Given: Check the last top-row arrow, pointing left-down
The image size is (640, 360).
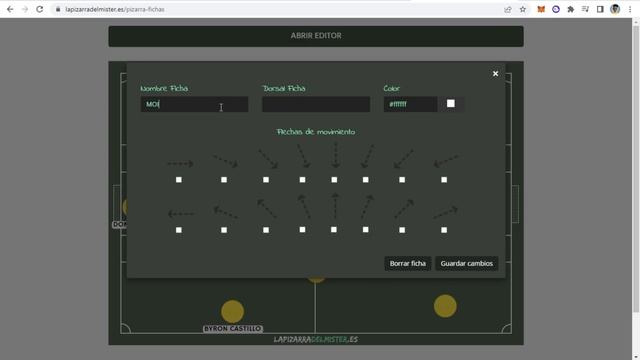Looking at the screenshot, I should 444,180.
